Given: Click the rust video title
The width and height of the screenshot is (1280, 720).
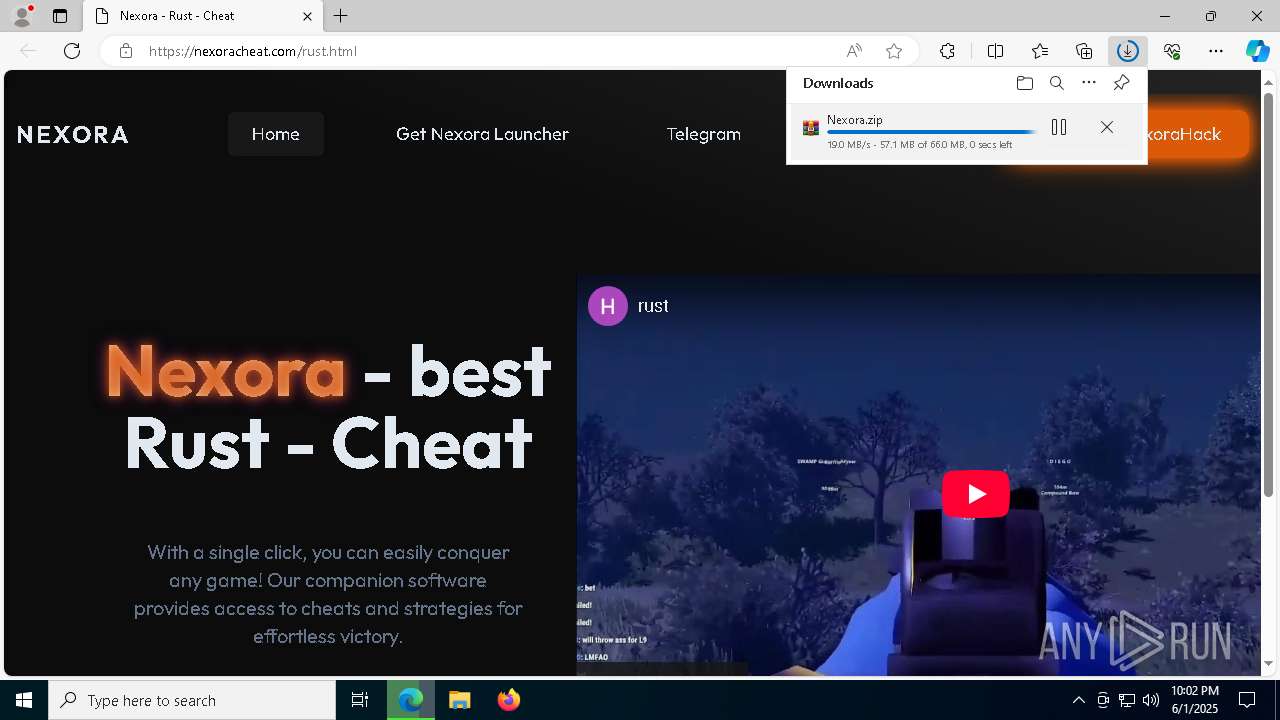Looking at the screenshot, I should click(653, 306).
